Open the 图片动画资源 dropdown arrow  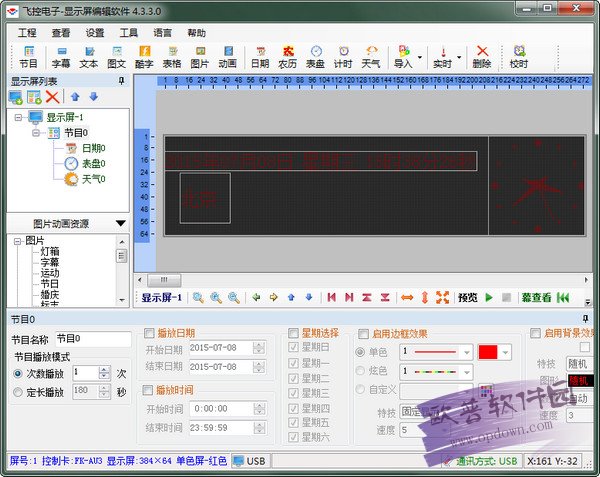coord(121,223)
